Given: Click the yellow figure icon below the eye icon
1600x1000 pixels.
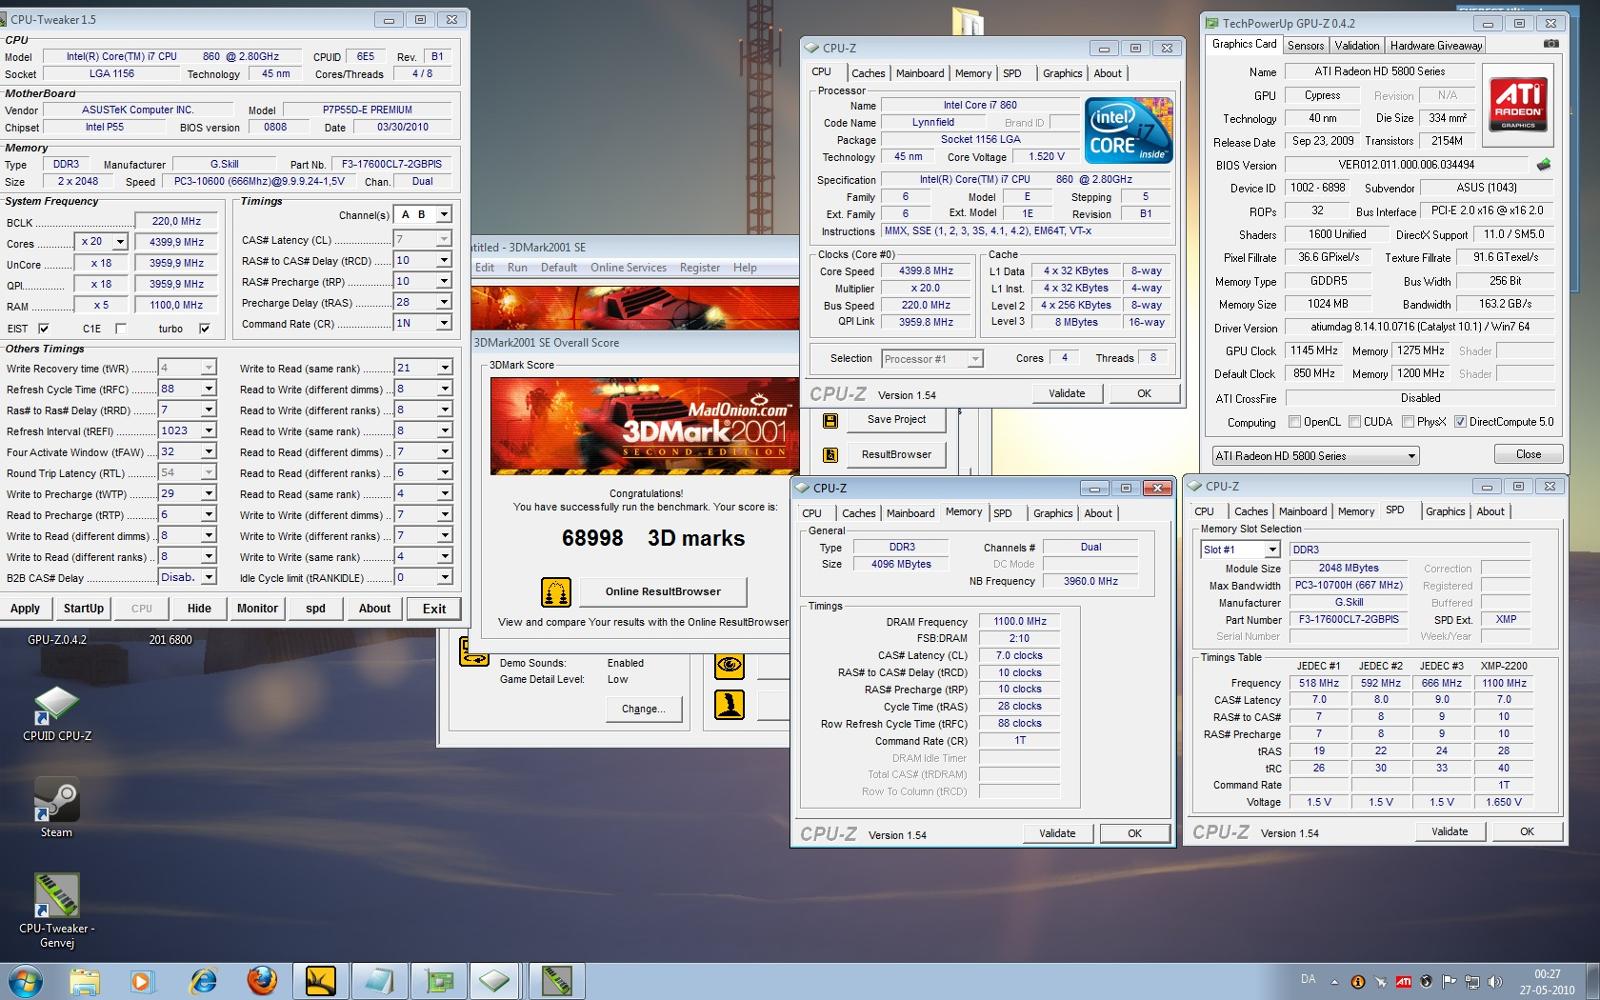Looking at the screenshot, I should pyautogui.click(x=729, y=705).
